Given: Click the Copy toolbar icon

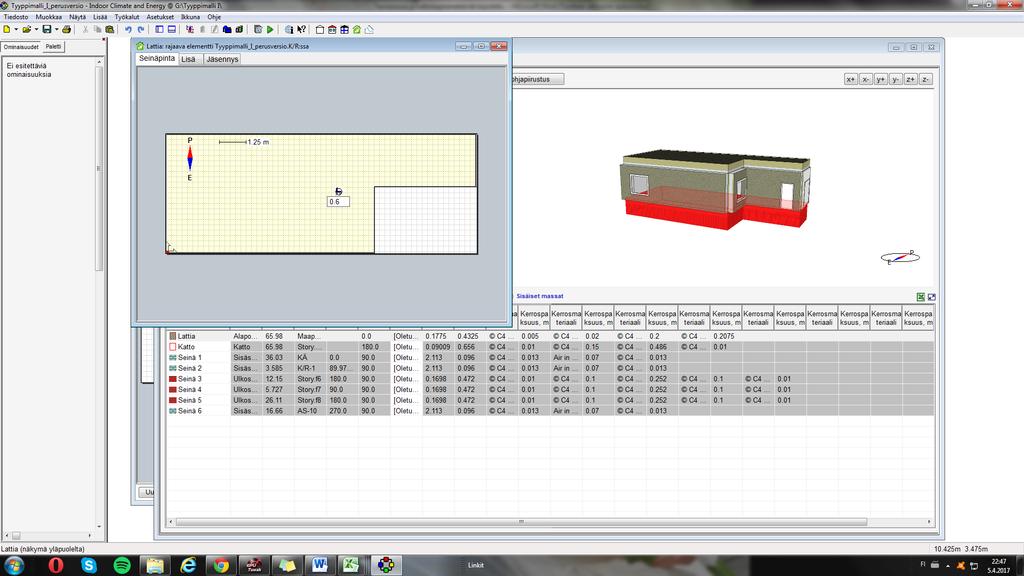Looking at the screenshot, I should click(x=97, y=29).
